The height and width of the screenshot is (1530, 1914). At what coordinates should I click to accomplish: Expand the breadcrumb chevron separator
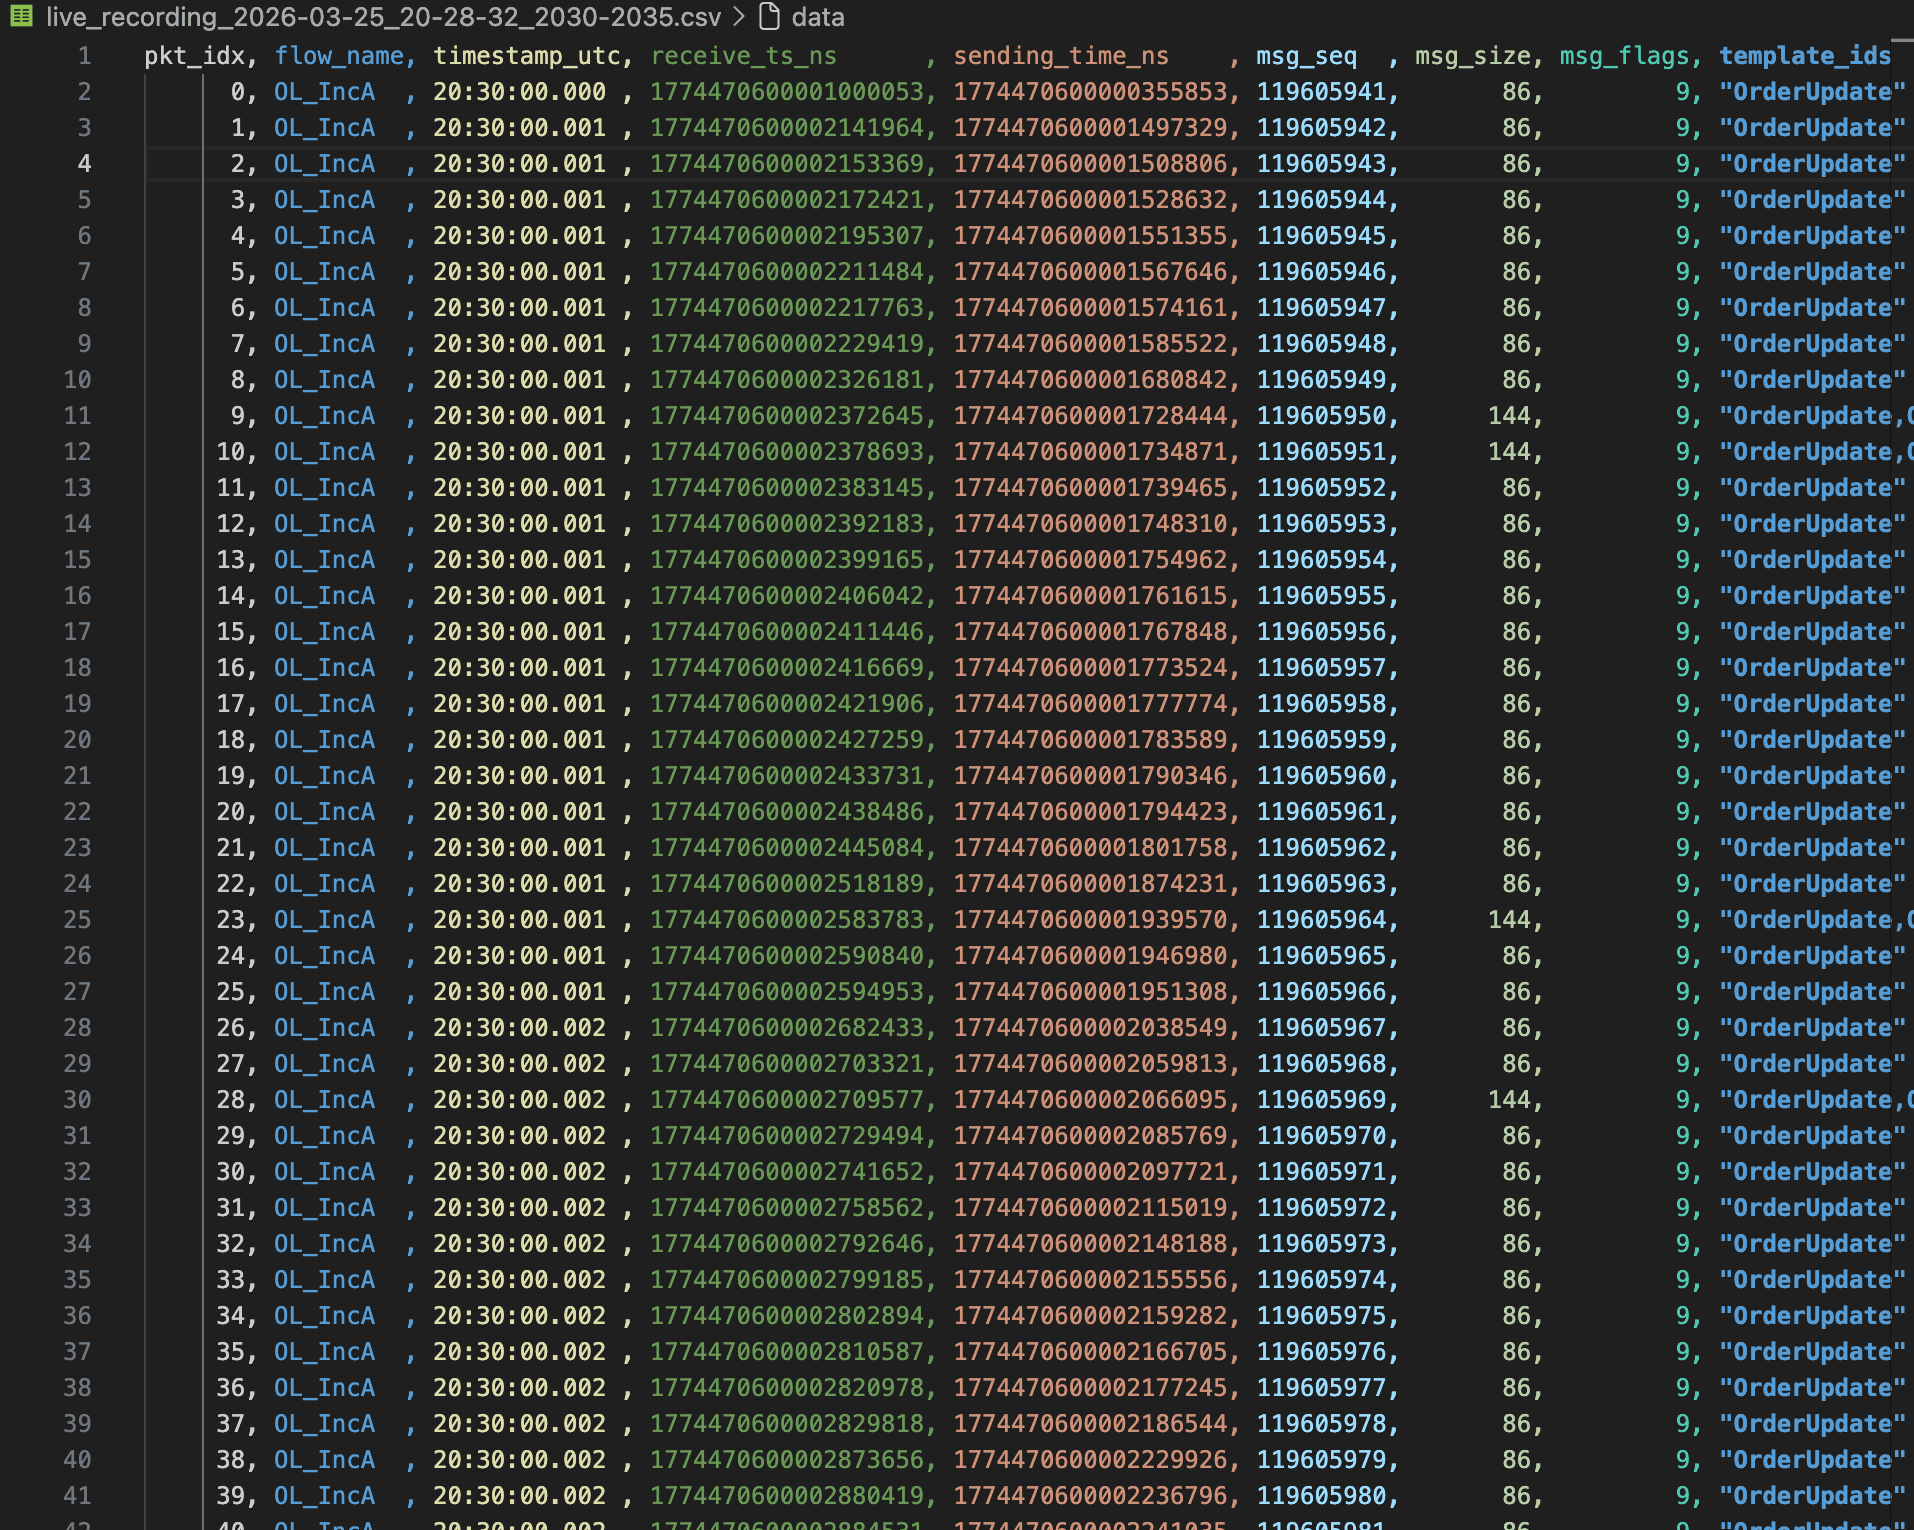(739, 17)
